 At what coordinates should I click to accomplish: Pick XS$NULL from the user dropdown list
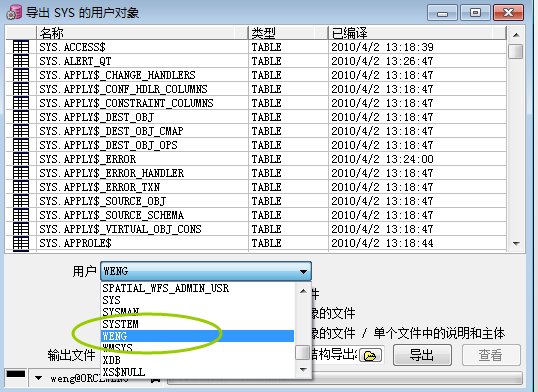coord(124,372)
